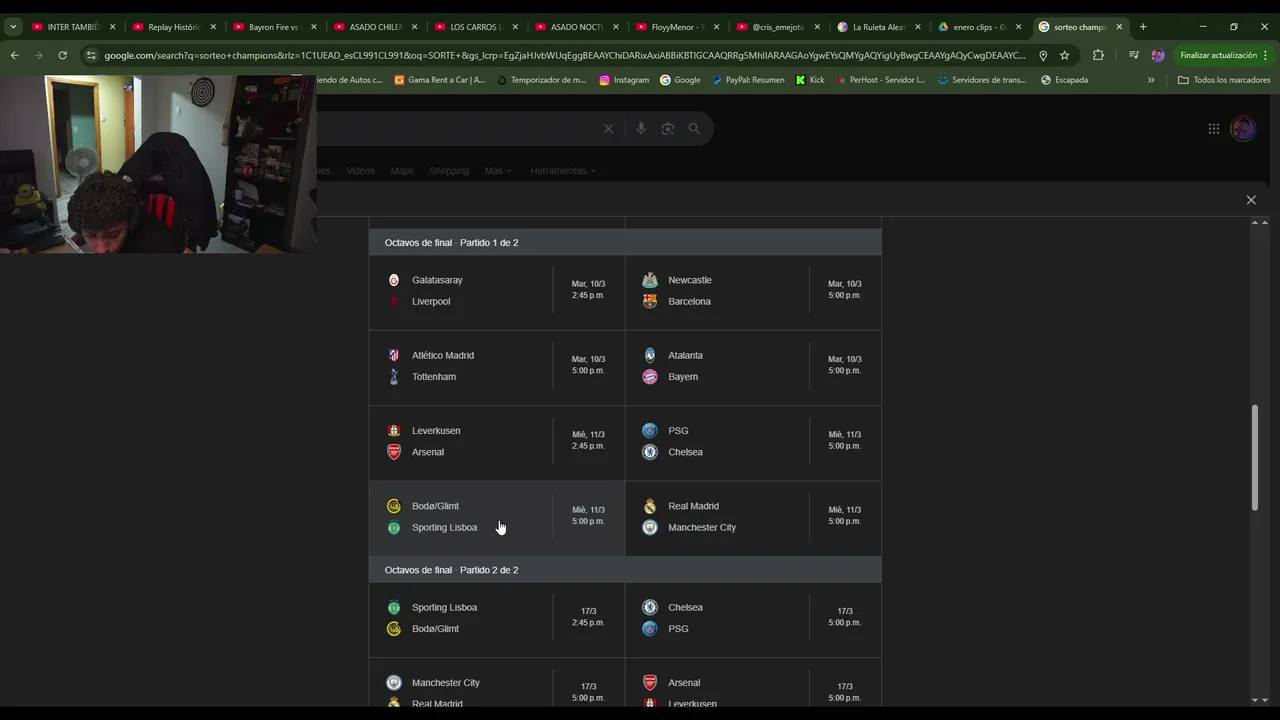The width and height of the screenshot is (1280, 720).
Task: Open the Instagram bookmark
Action: [x=624, y=80]
